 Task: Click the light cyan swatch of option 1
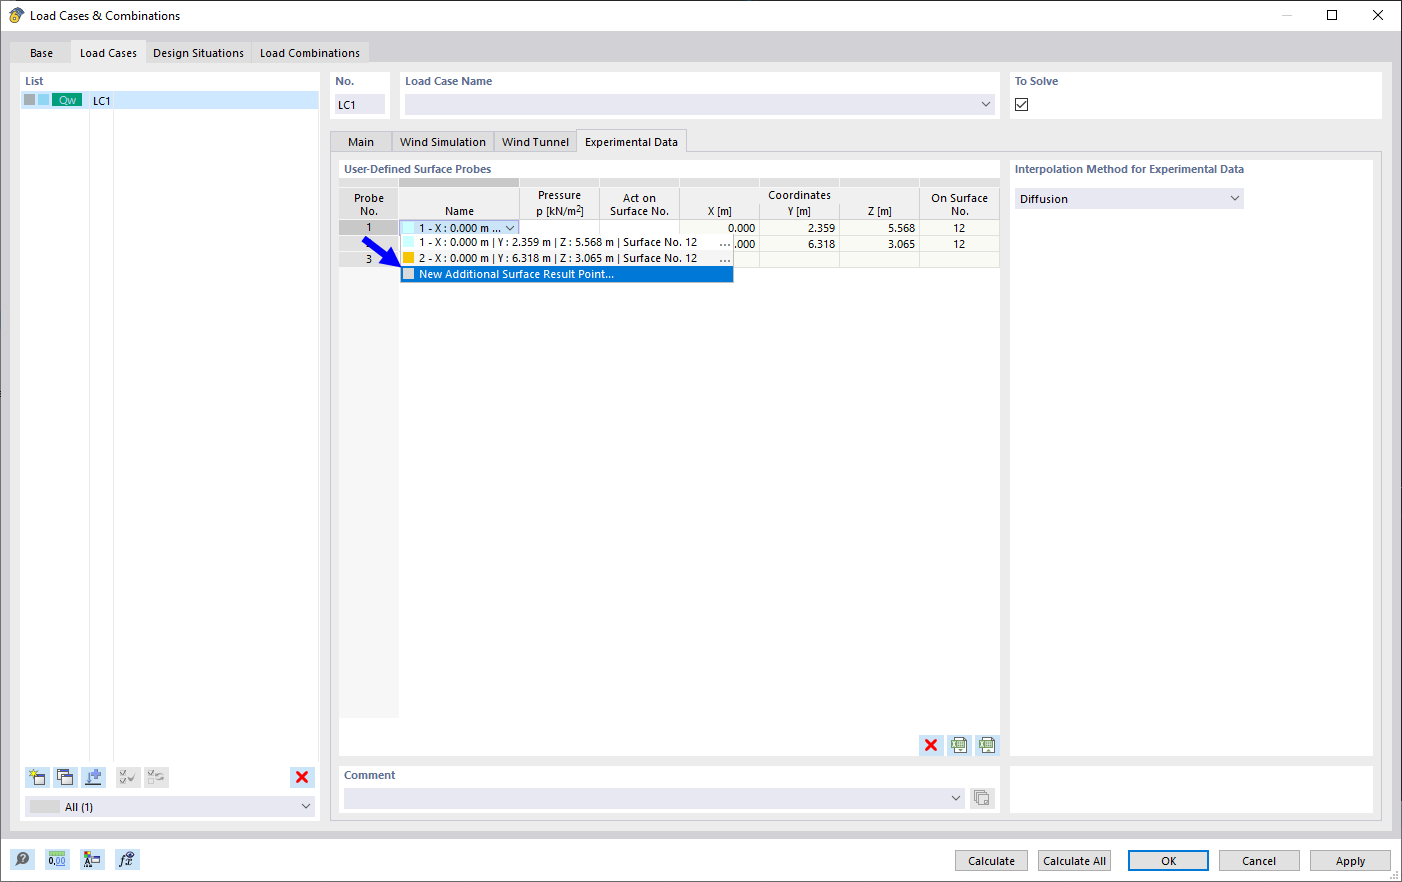tap(408, 242)
